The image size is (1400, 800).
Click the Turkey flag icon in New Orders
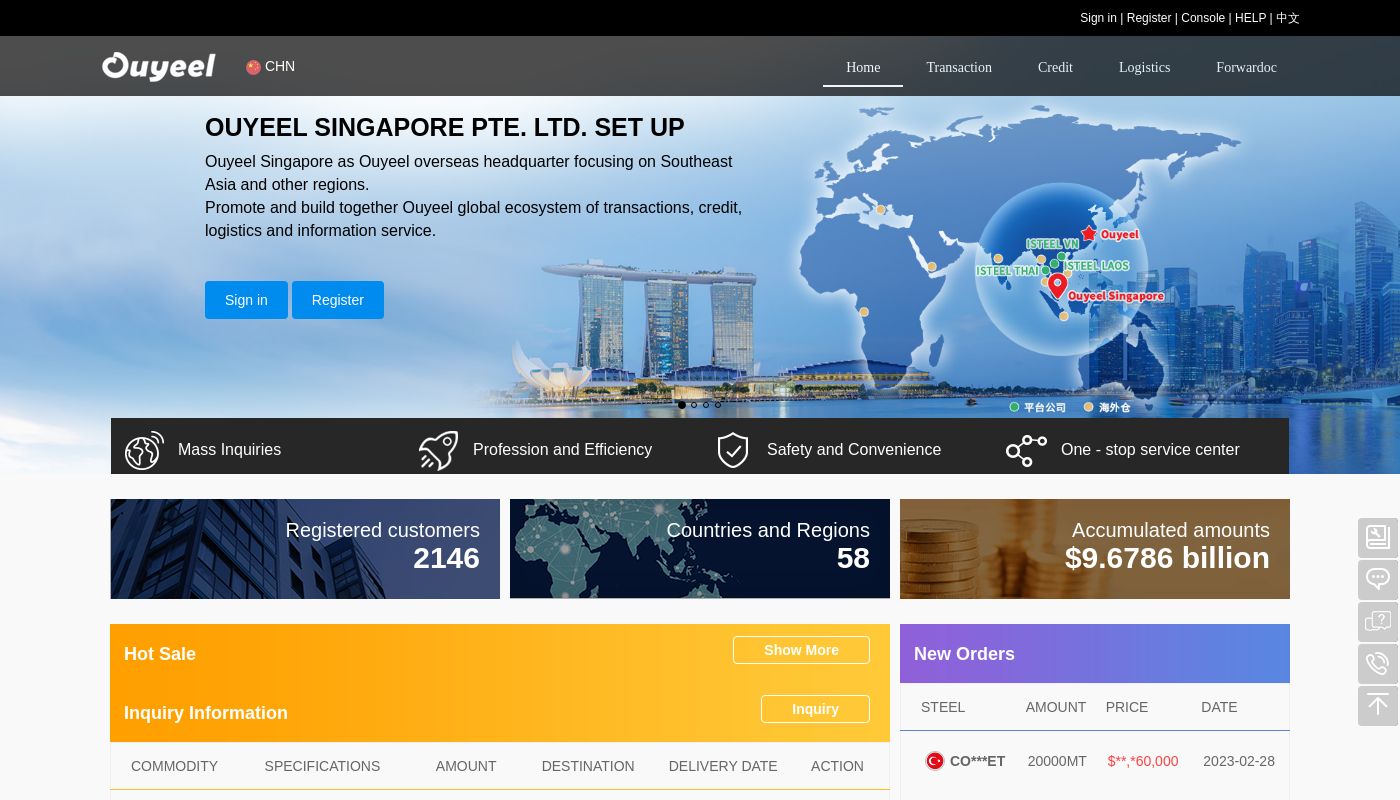pyautogui.click(x=934, y=761)
